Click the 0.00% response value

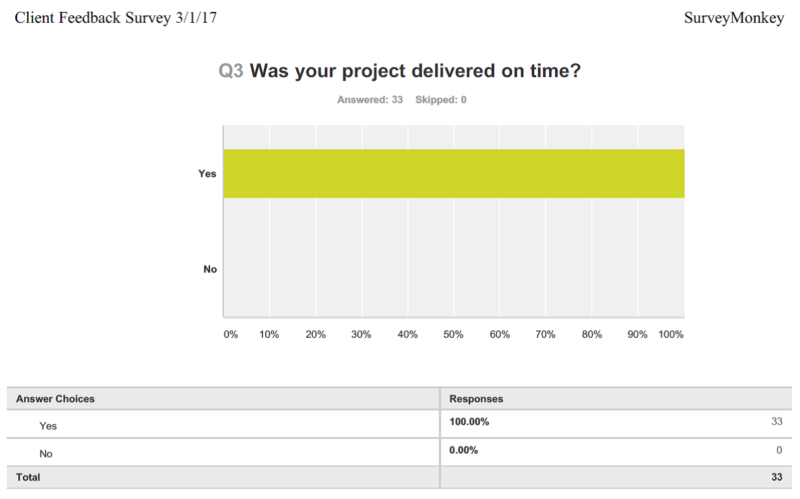point(463,450)
